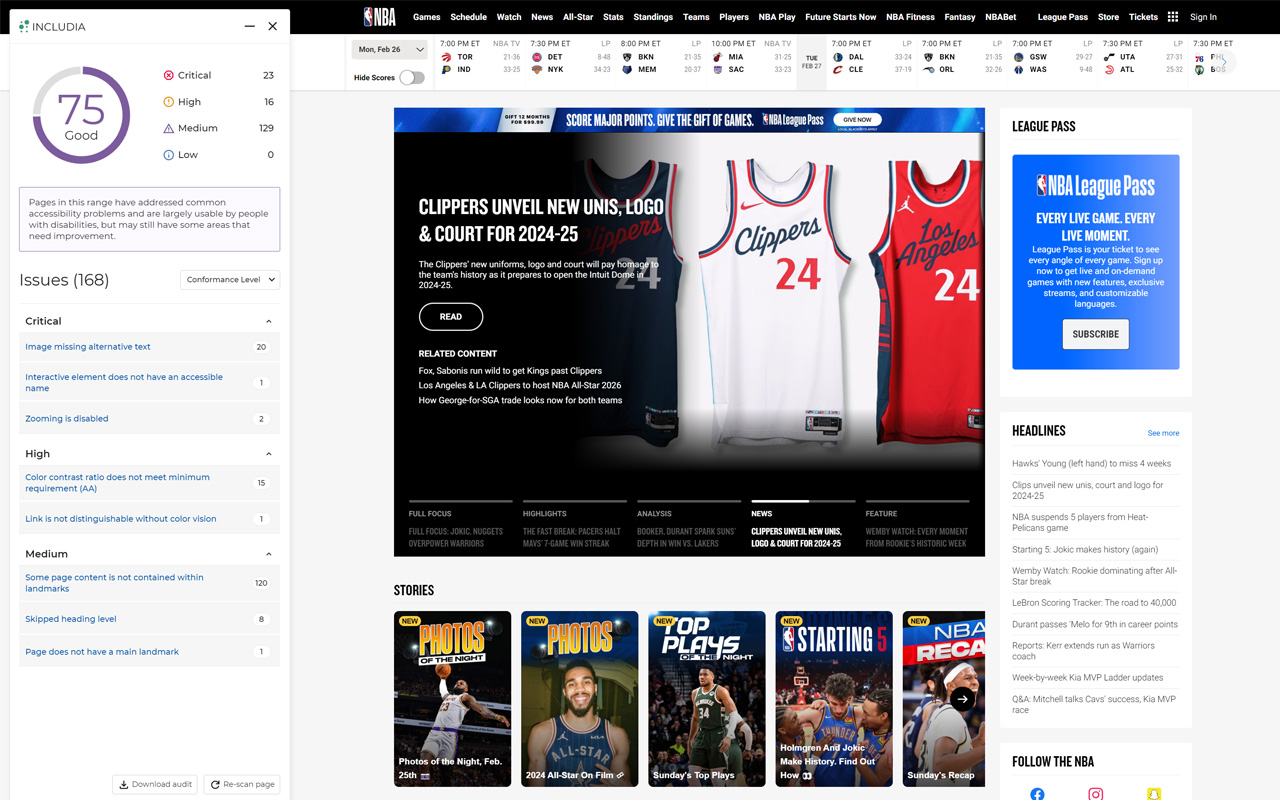The image size is (1280, 800).
Task: Open the Schedule menu item
Action: click(x=468, y=17)
